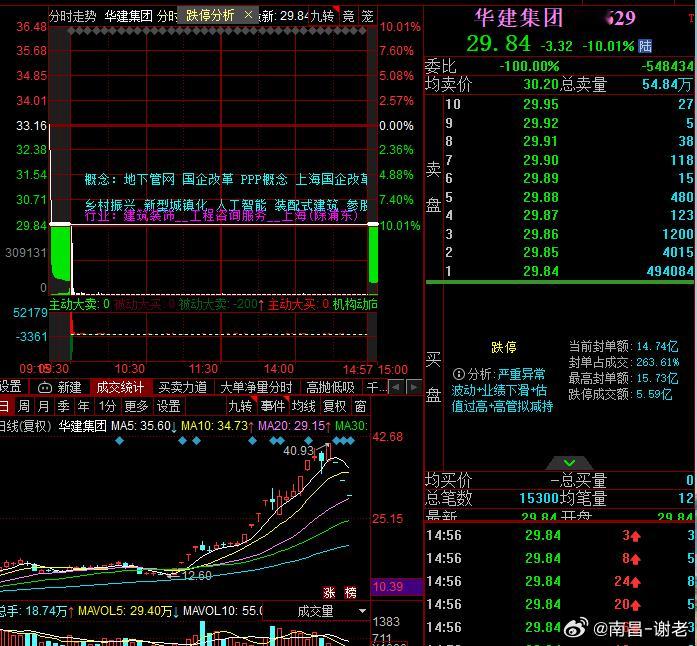
Task: Click the 窗 window button
Action: [x=361, y=406]
